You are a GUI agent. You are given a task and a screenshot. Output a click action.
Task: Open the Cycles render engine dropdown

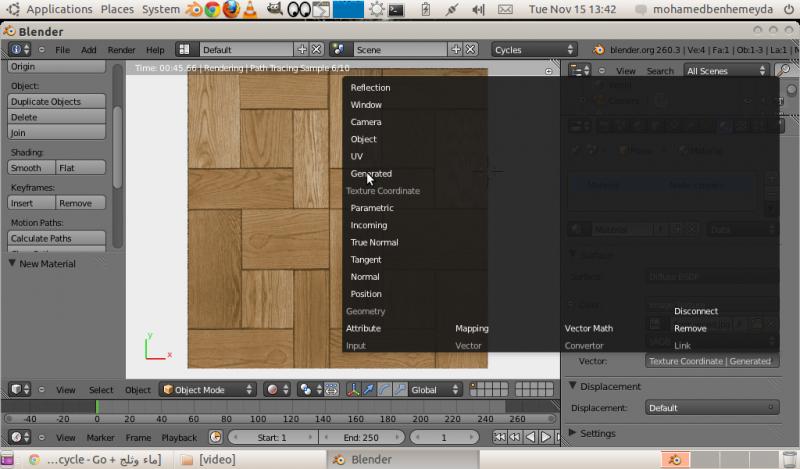coord(535,49)
